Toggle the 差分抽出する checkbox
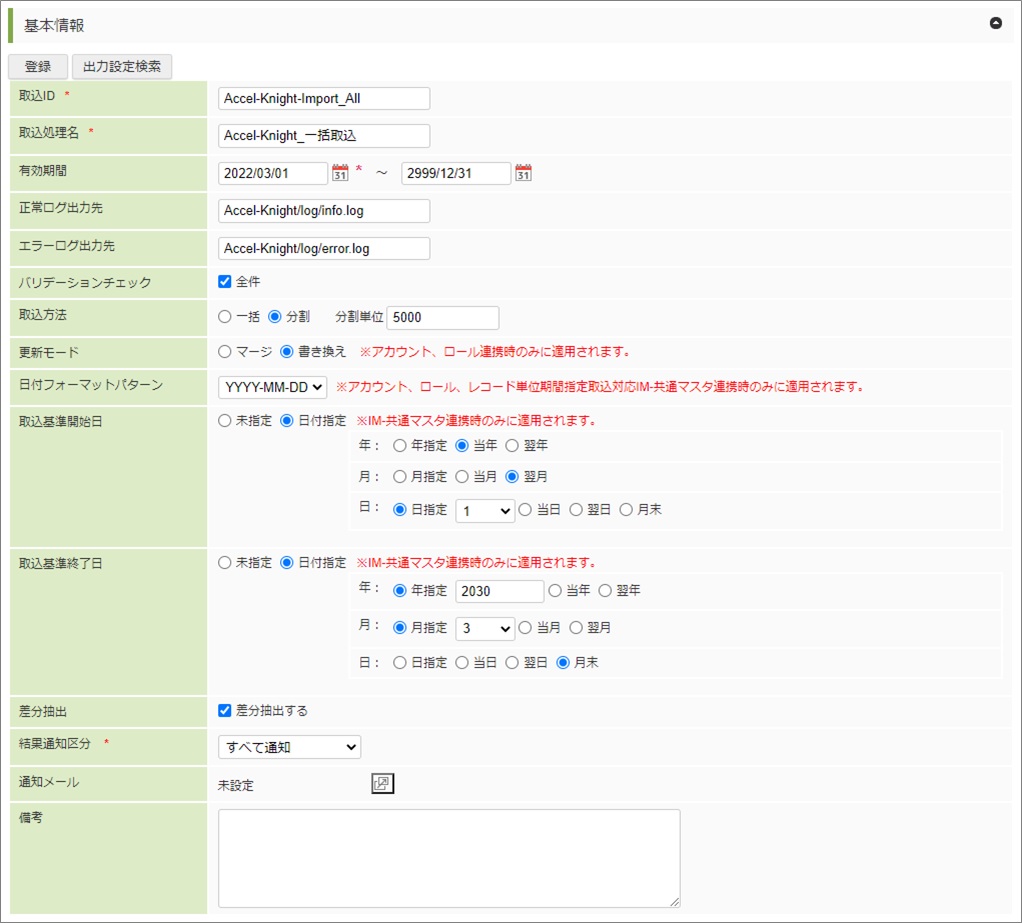Screen dimensions: 1022x923 [x=225, y=710]
